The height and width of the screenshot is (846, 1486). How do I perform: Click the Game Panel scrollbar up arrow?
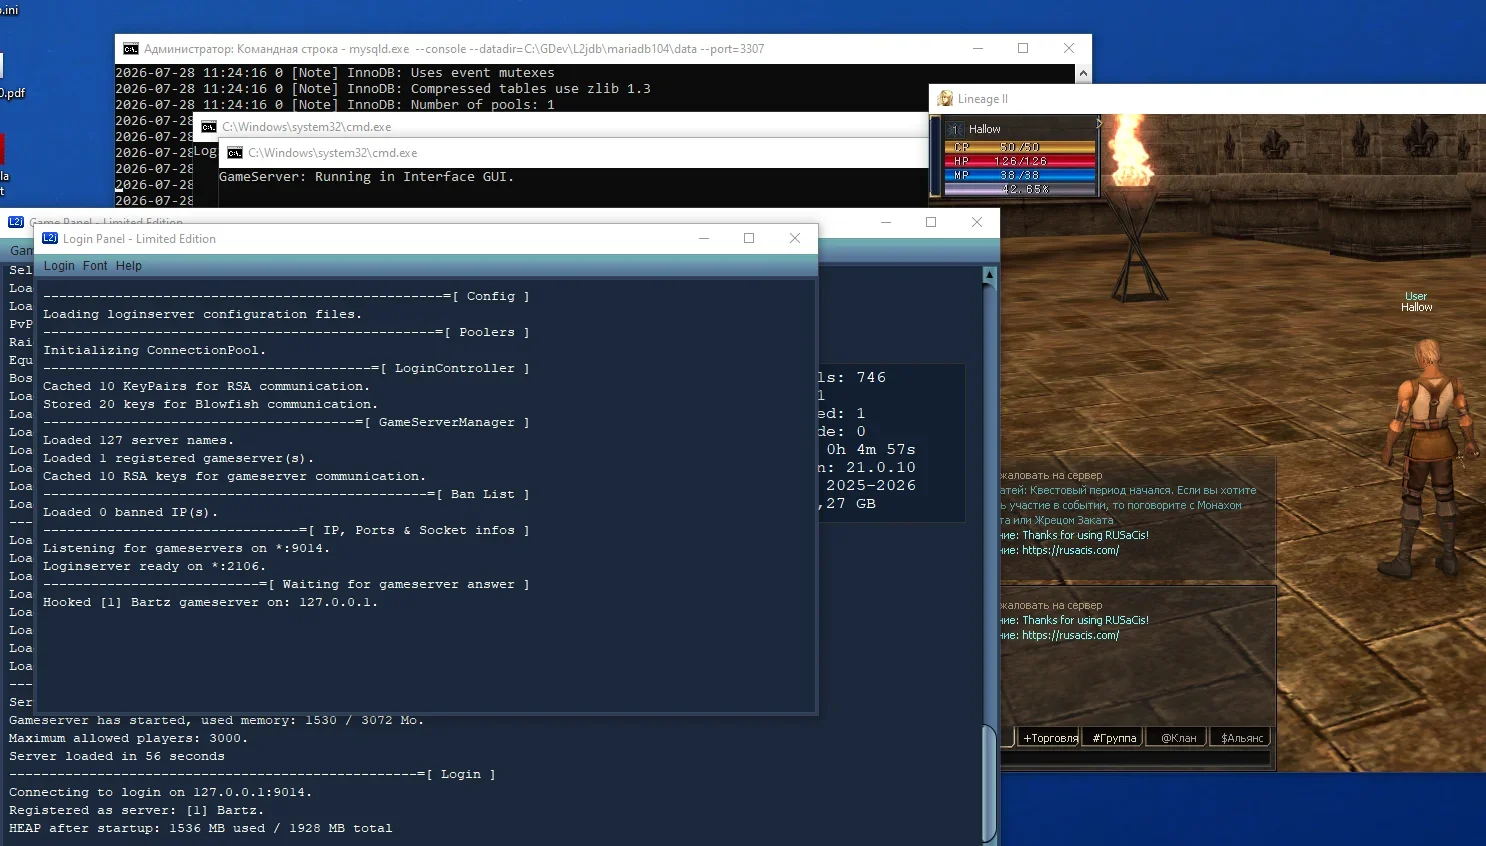coord(989,274)
